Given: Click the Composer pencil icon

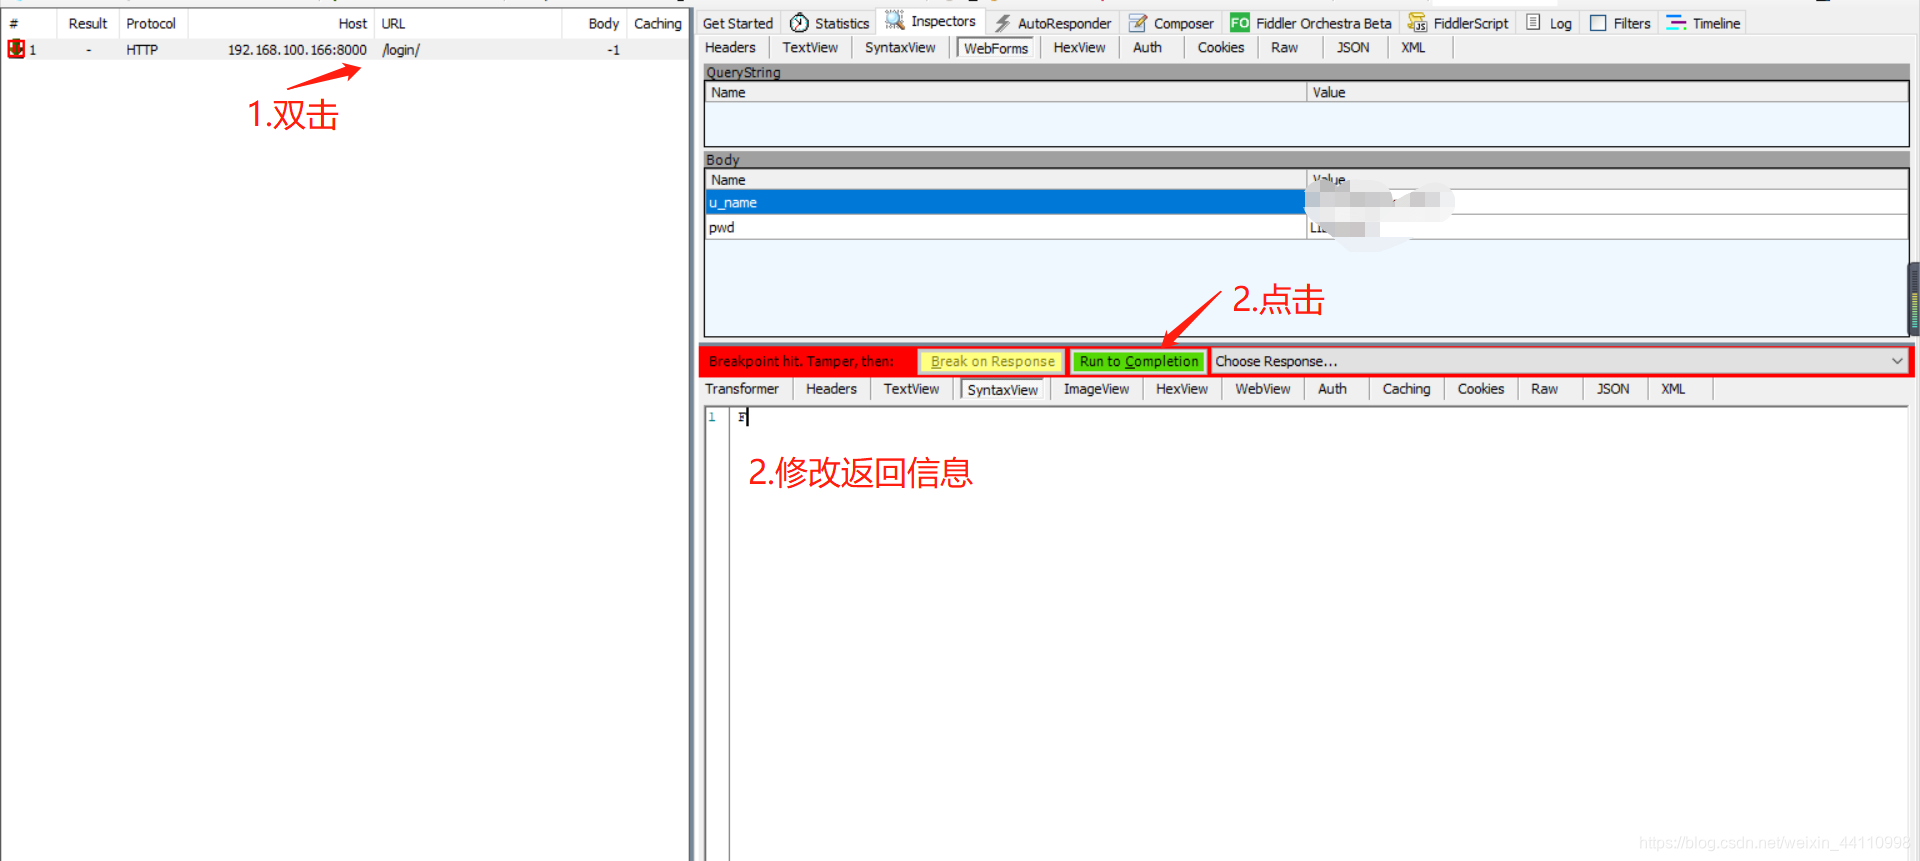Looking at the screenshot, I should [x=1138, y=23].
